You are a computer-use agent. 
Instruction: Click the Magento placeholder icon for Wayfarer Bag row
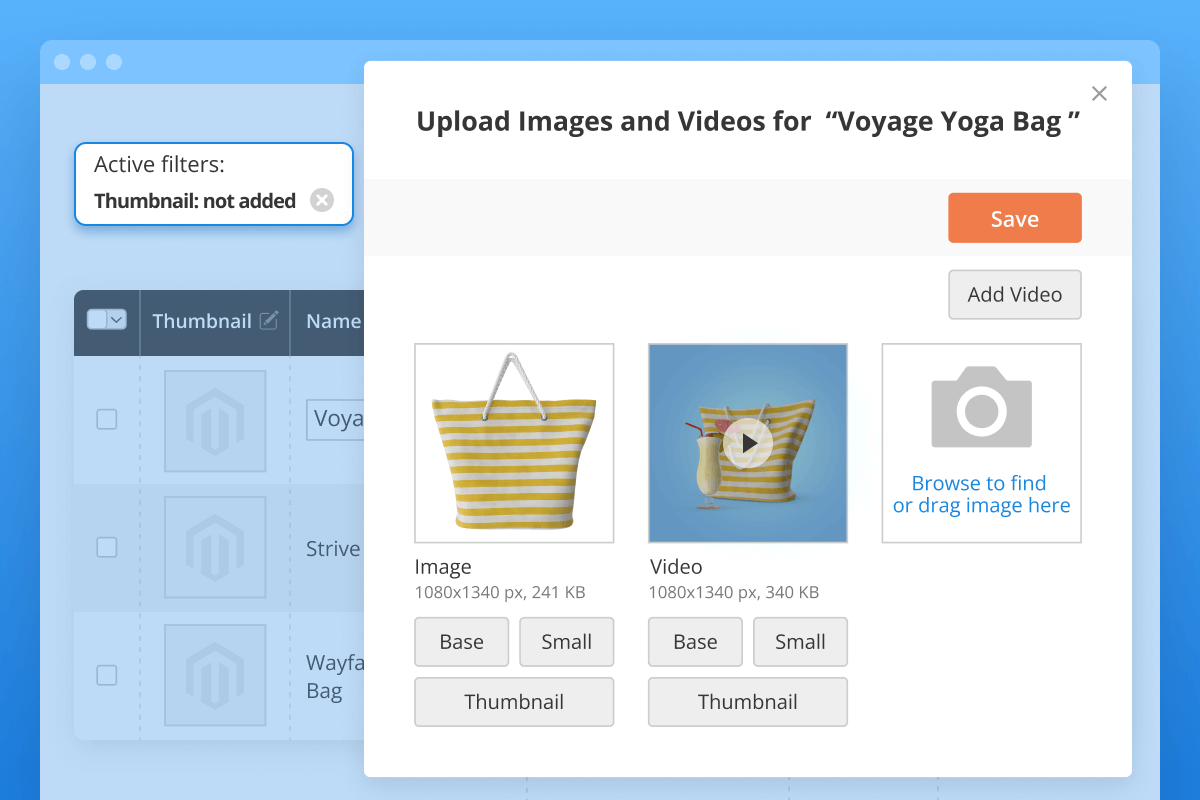pyautogui.click(x=215, y=675)
